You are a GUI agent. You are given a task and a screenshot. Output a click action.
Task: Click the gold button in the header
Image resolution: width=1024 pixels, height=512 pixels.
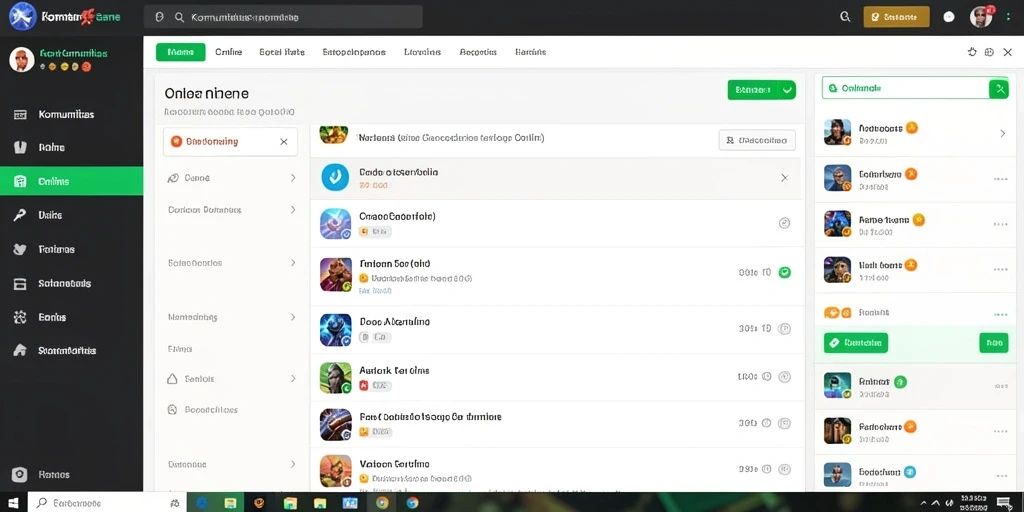(x=896, y=17)
